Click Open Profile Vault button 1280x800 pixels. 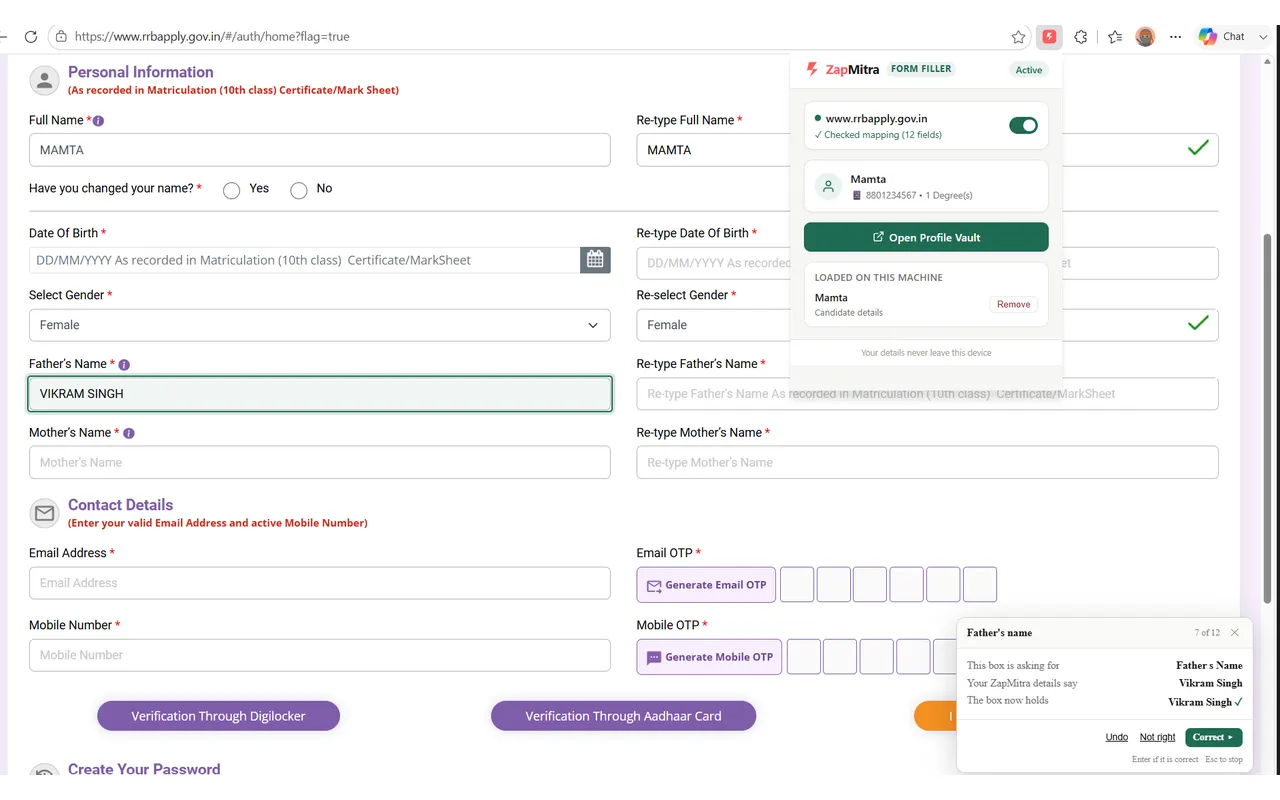[x=926, y=237]
